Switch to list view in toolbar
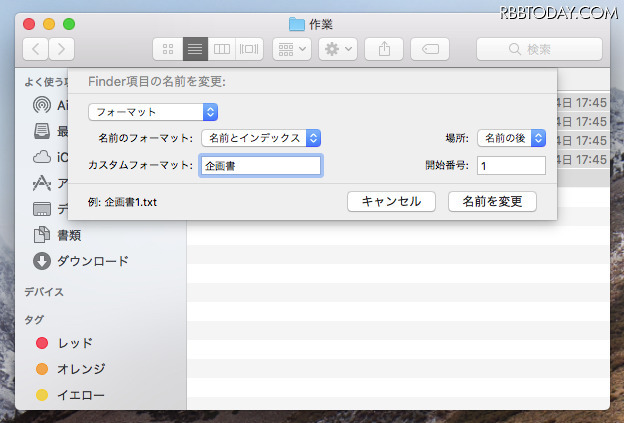The height and width of the screenshot is (423, 624). point(194,48)
